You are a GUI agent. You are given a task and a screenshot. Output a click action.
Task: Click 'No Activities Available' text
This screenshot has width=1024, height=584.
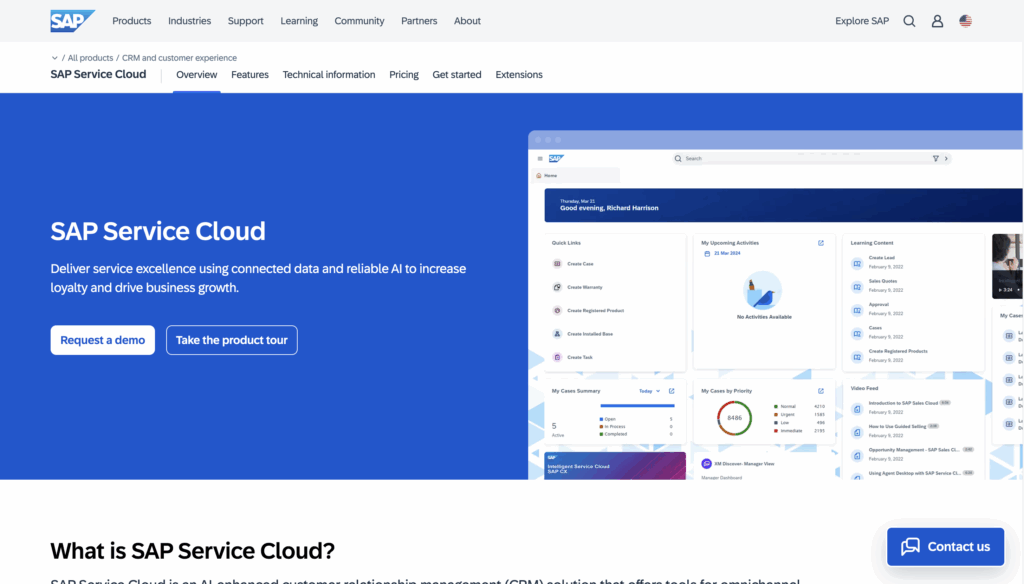[x=764, y=317]
